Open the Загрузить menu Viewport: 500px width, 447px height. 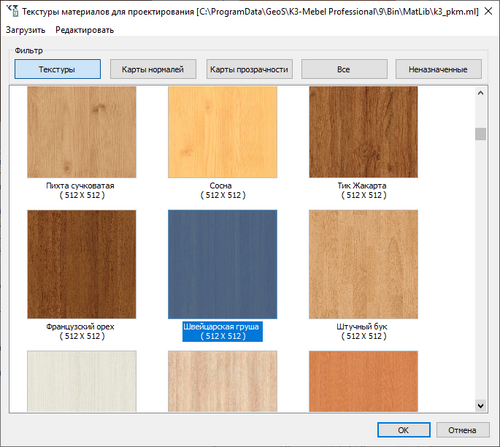pos(25,30)
